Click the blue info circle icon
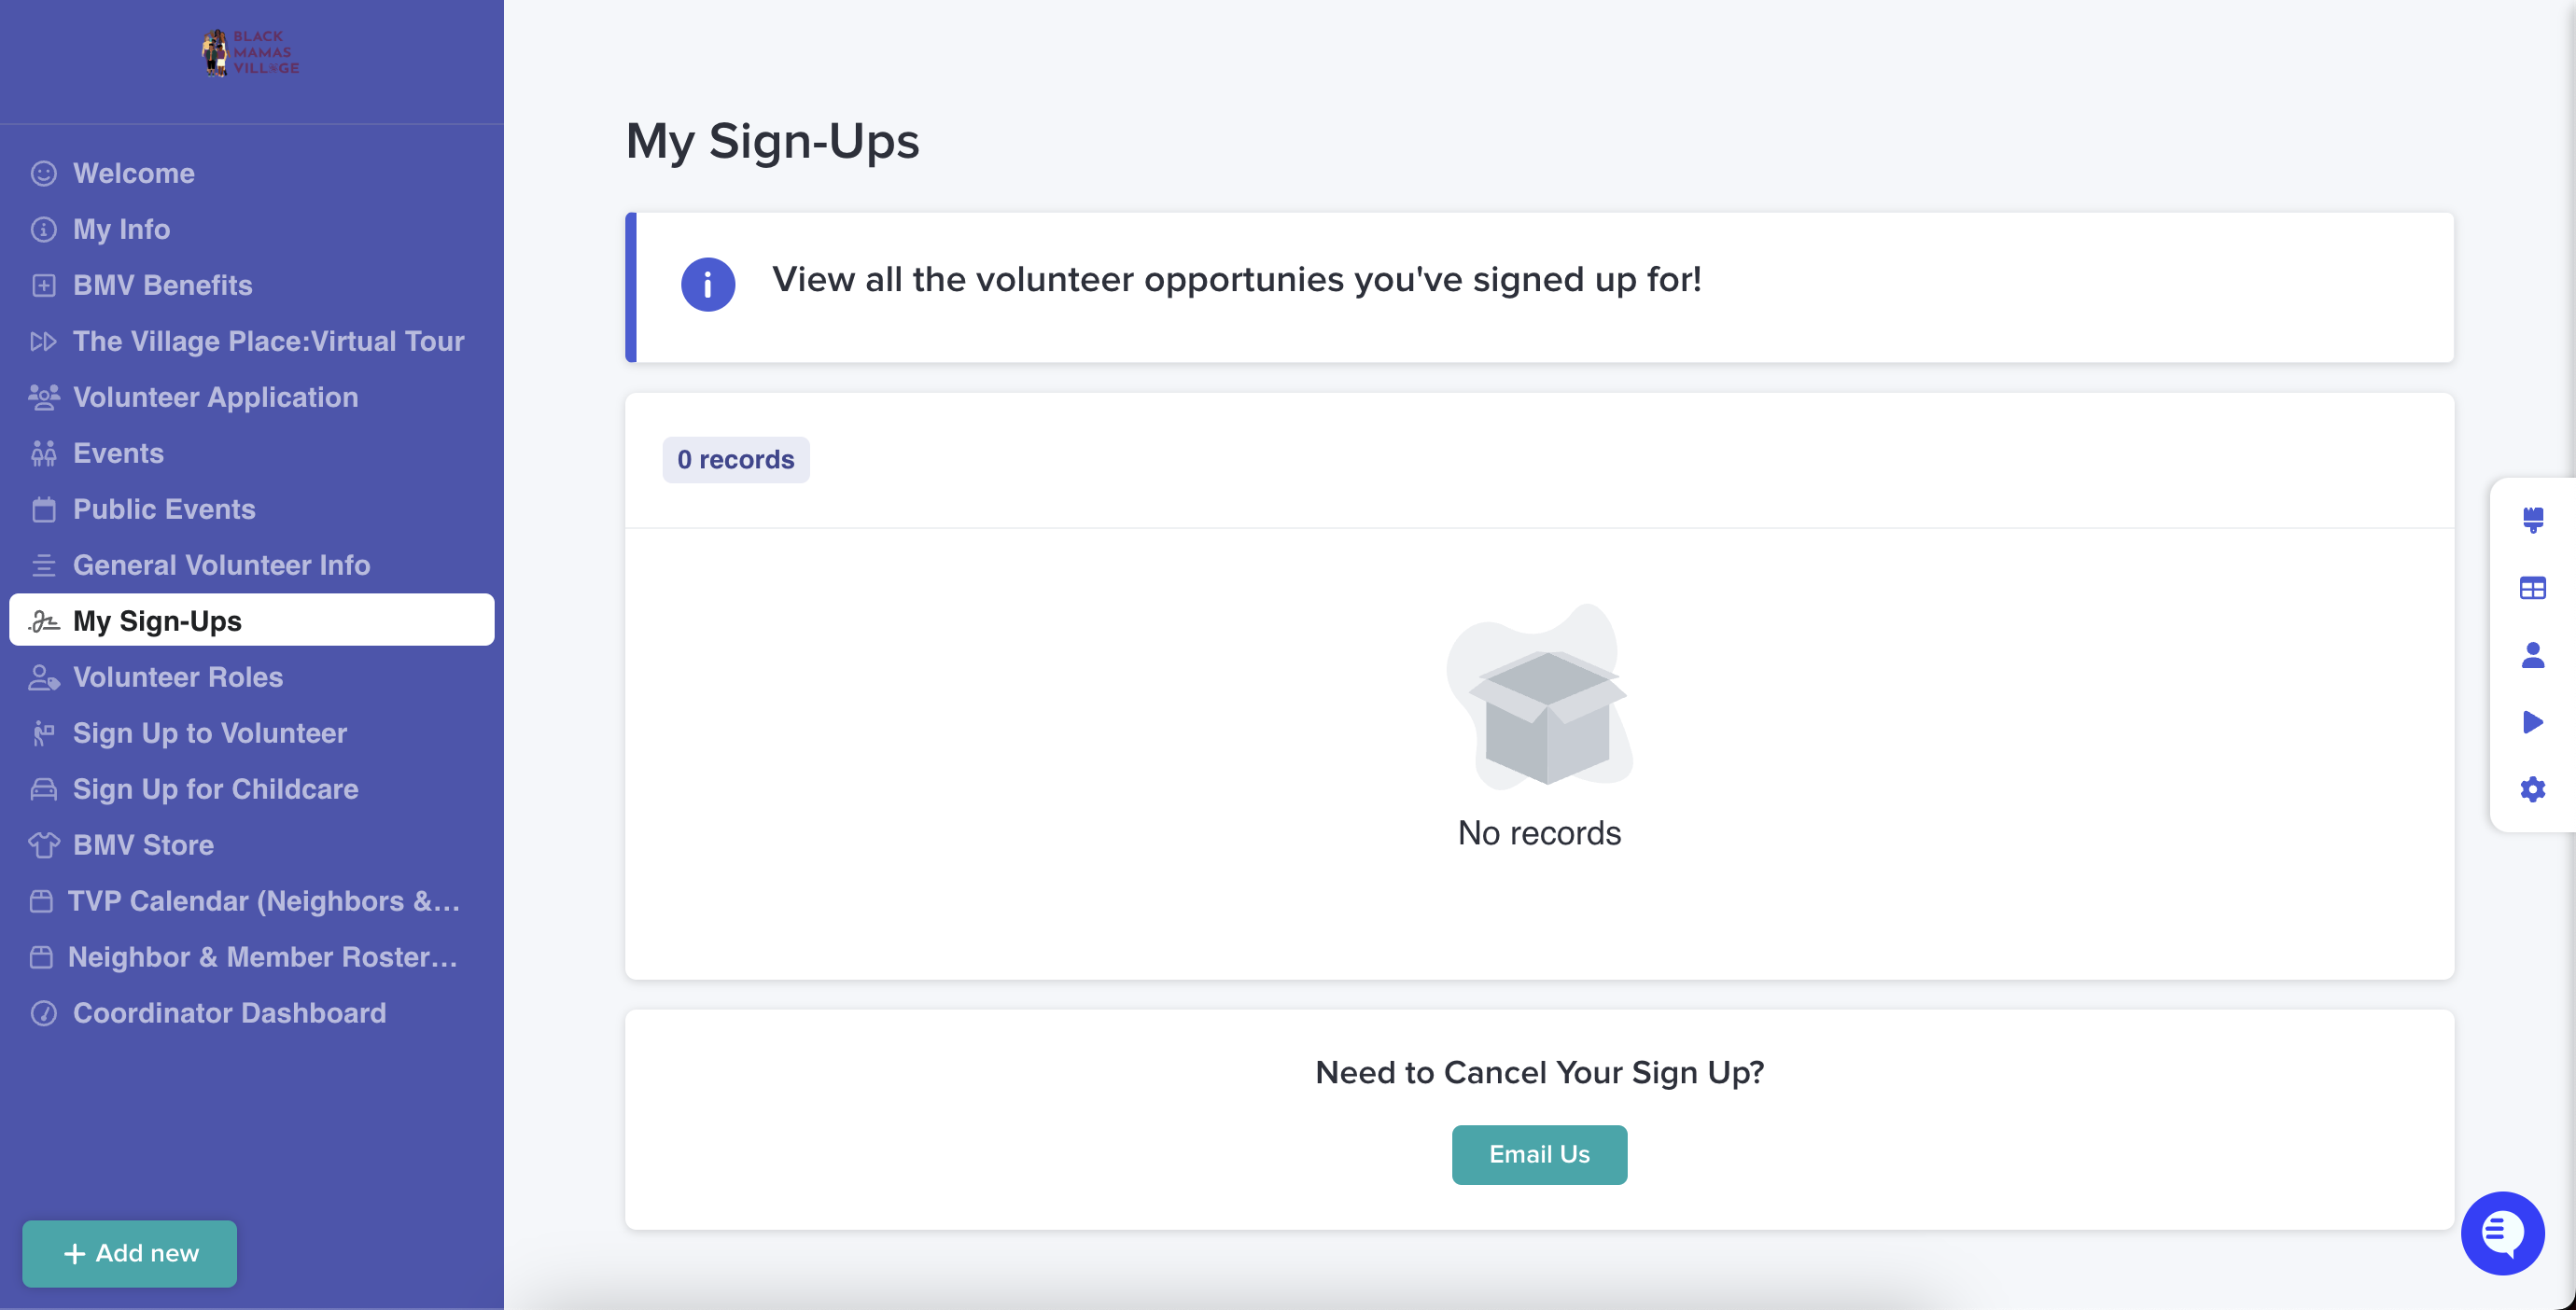 [x=708, y=285]
